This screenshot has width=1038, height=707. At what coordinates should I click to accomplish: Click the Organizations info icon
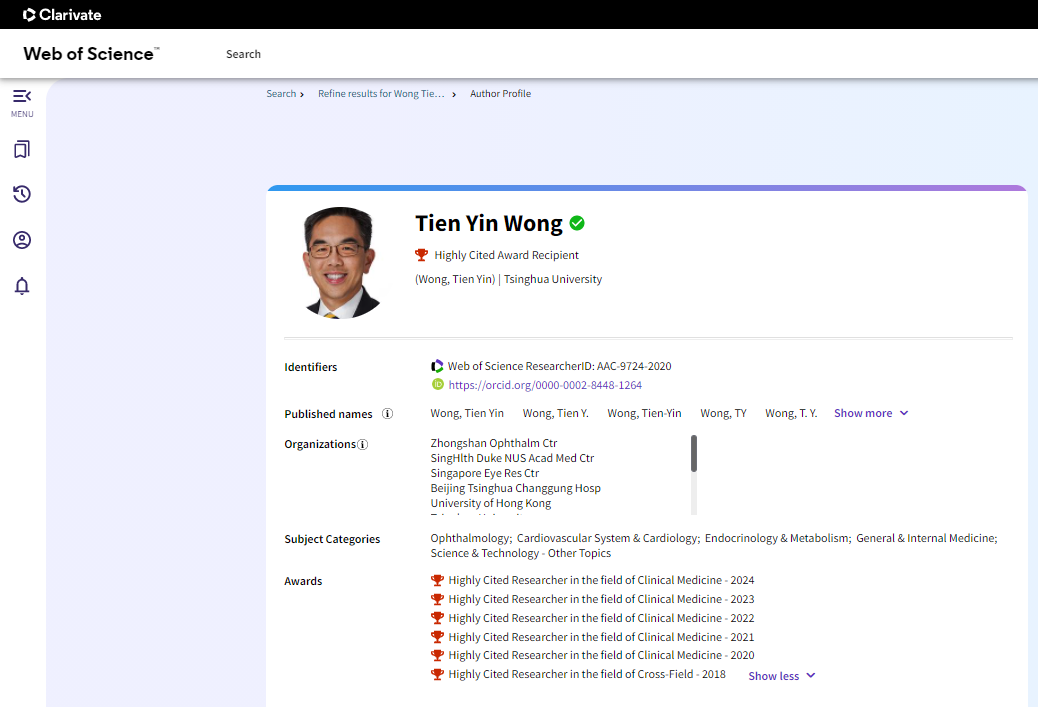coord(363,445)
